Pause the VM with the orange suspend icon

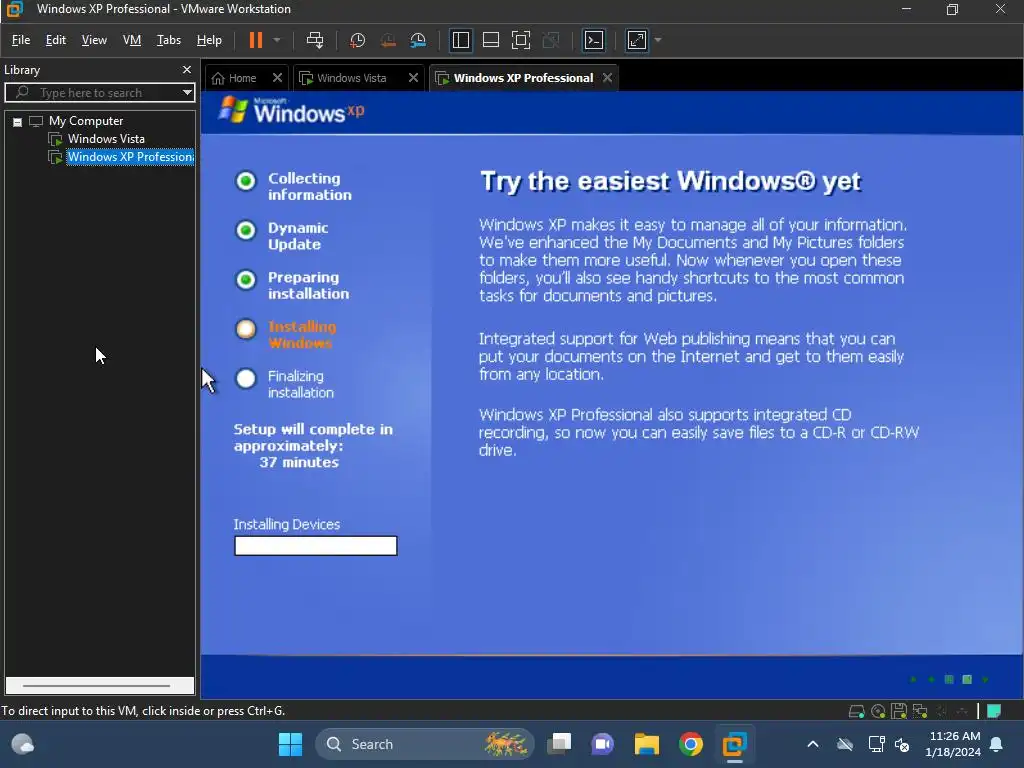click(255, 40)
